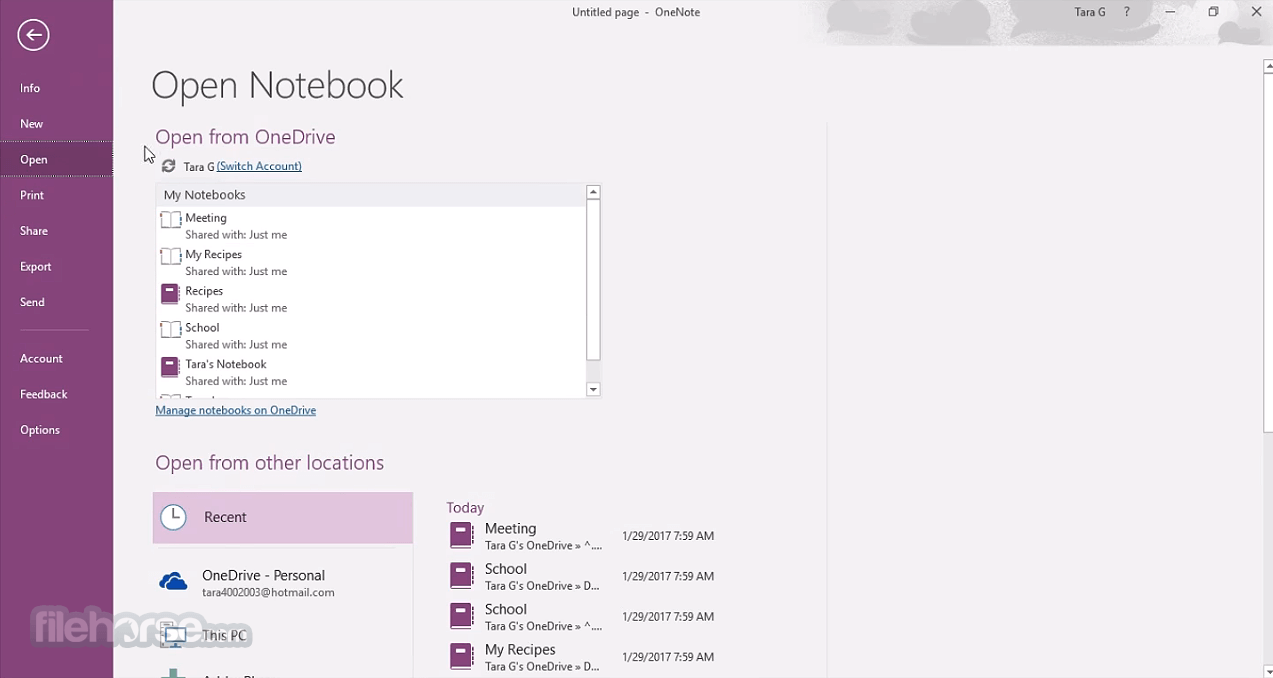The height and width of the screenshot is (678, 1273).
Task: Select the purple Recipes notebook icon
Action: [x=170, y=293]
